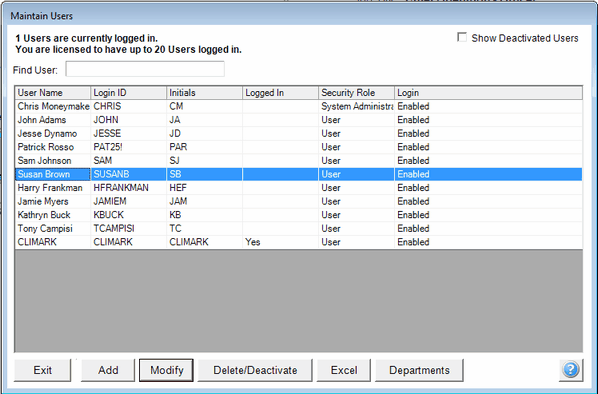Click into the Find User field
Image resolution: width=598 pixels, height=394 pixels.
pyautogui.click(x=145, y=69)
